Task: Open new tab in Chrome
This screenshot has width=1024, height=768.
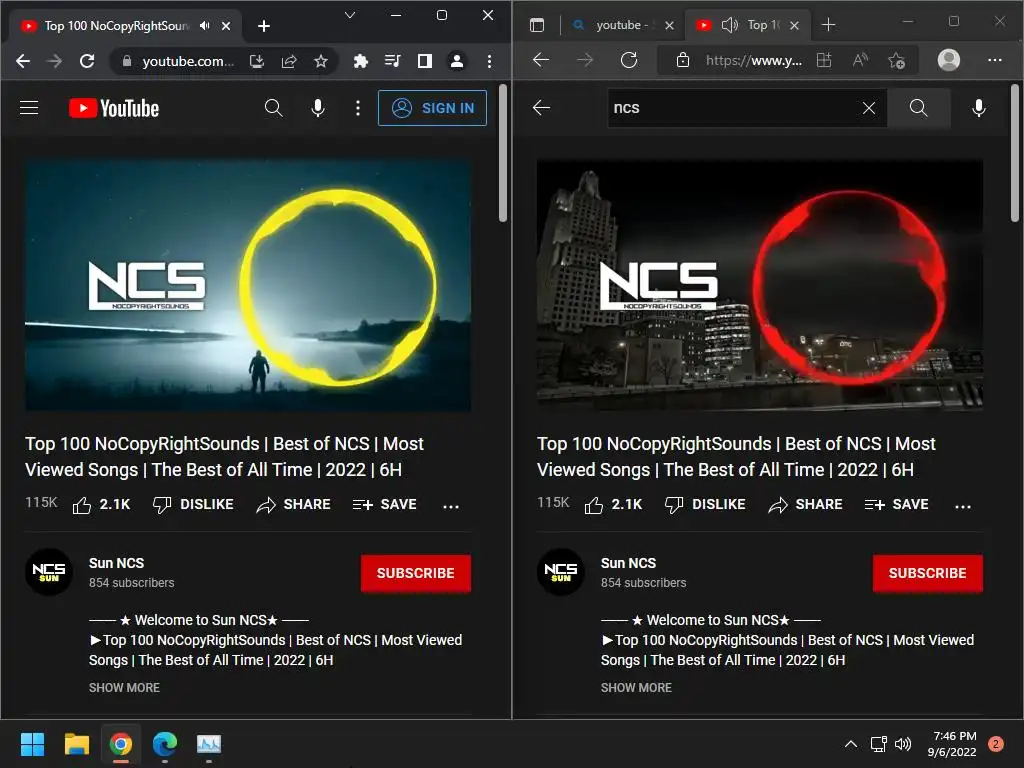Action: click(x=264, y=25)
